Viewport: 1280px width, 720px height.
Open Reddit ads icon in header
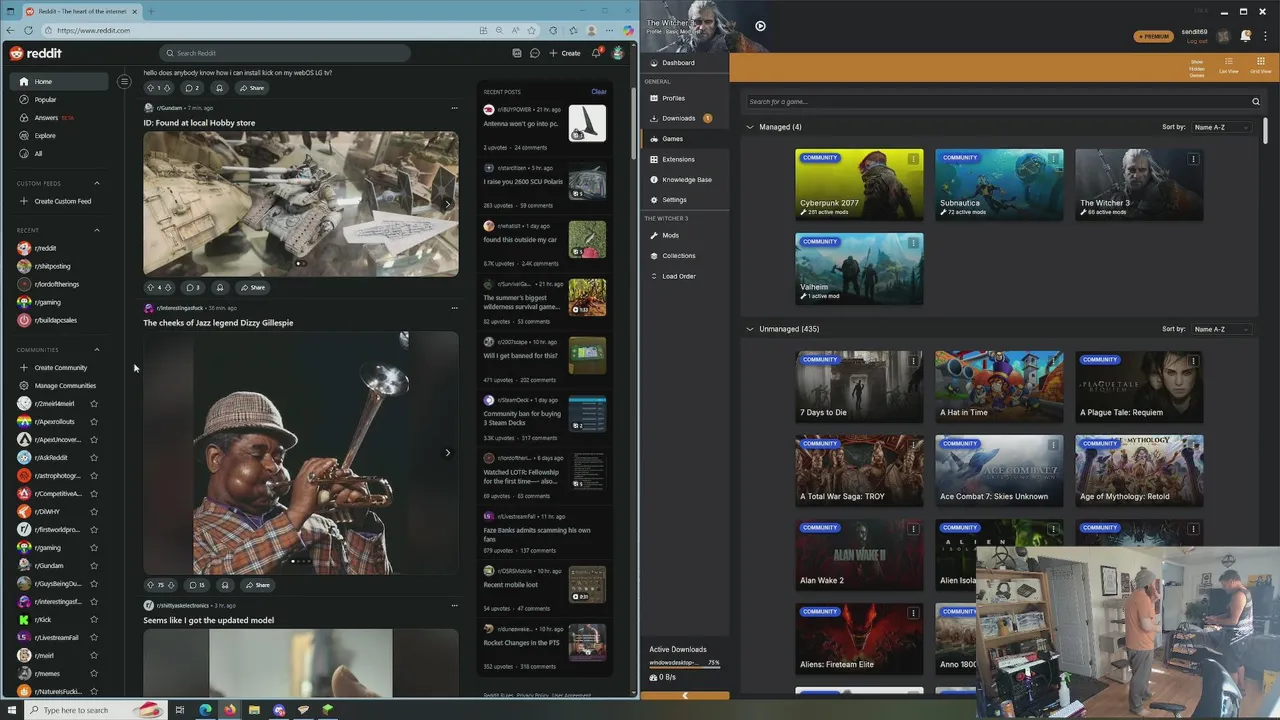point(516,53)
